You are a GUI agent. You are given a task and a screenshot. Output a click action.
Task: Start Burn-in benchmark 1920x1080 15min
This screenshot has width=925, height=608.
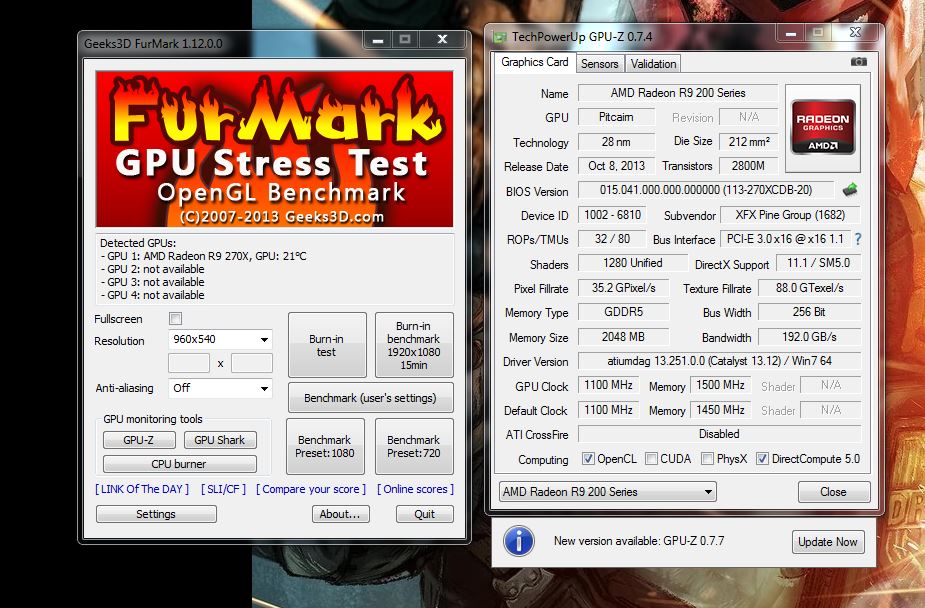pyautogui.click(x=414, y=345)
